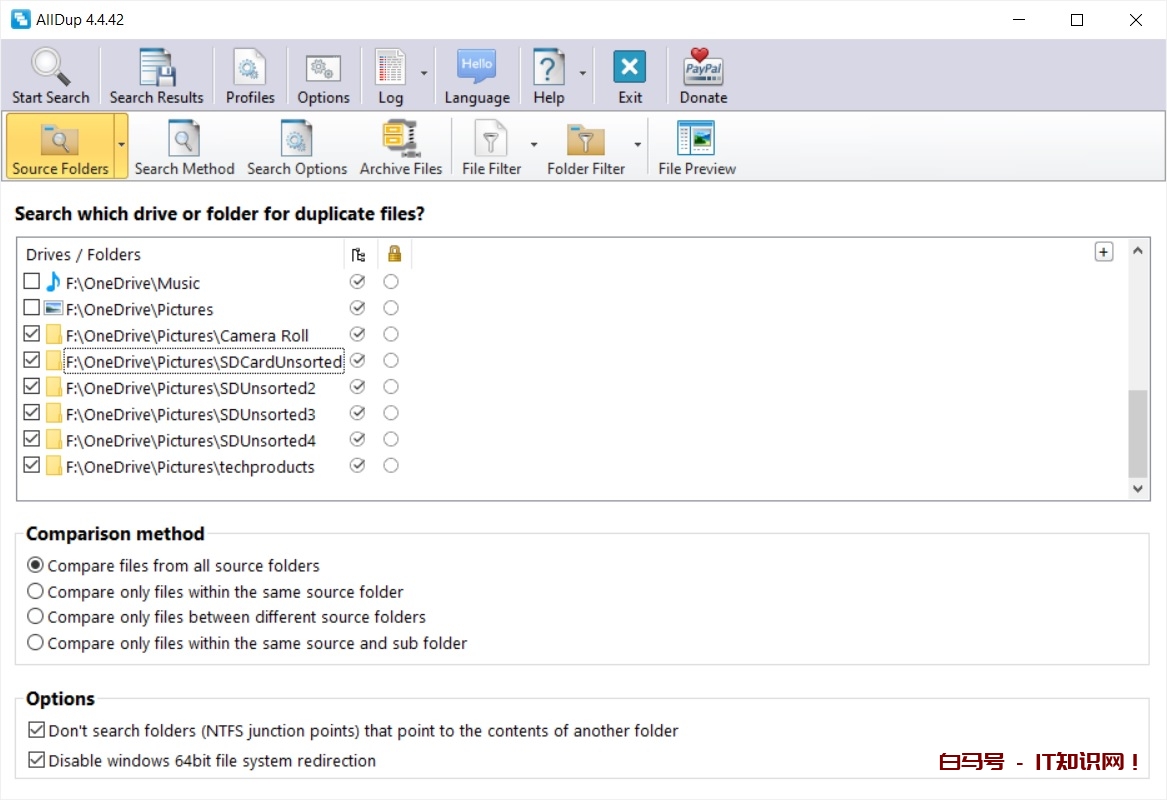Click the plus button to add folder
The height and width of the screenshot is (800, 1167).
(1103, 252)
